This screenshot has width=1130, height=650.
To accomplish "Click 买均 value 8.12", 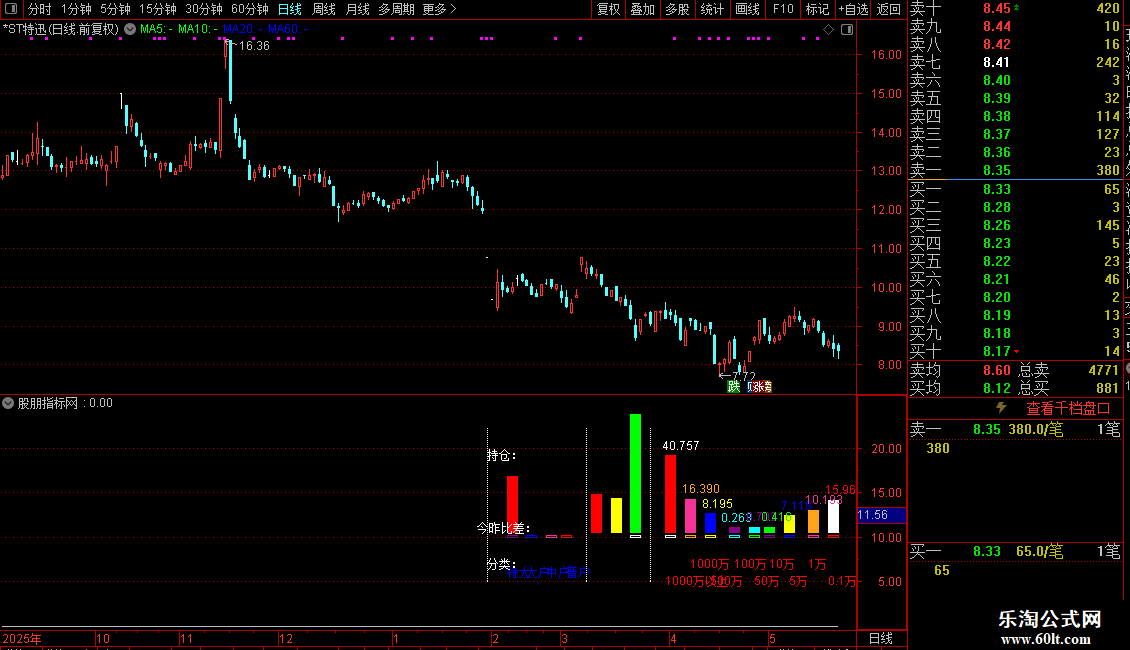I will point(997,388).
